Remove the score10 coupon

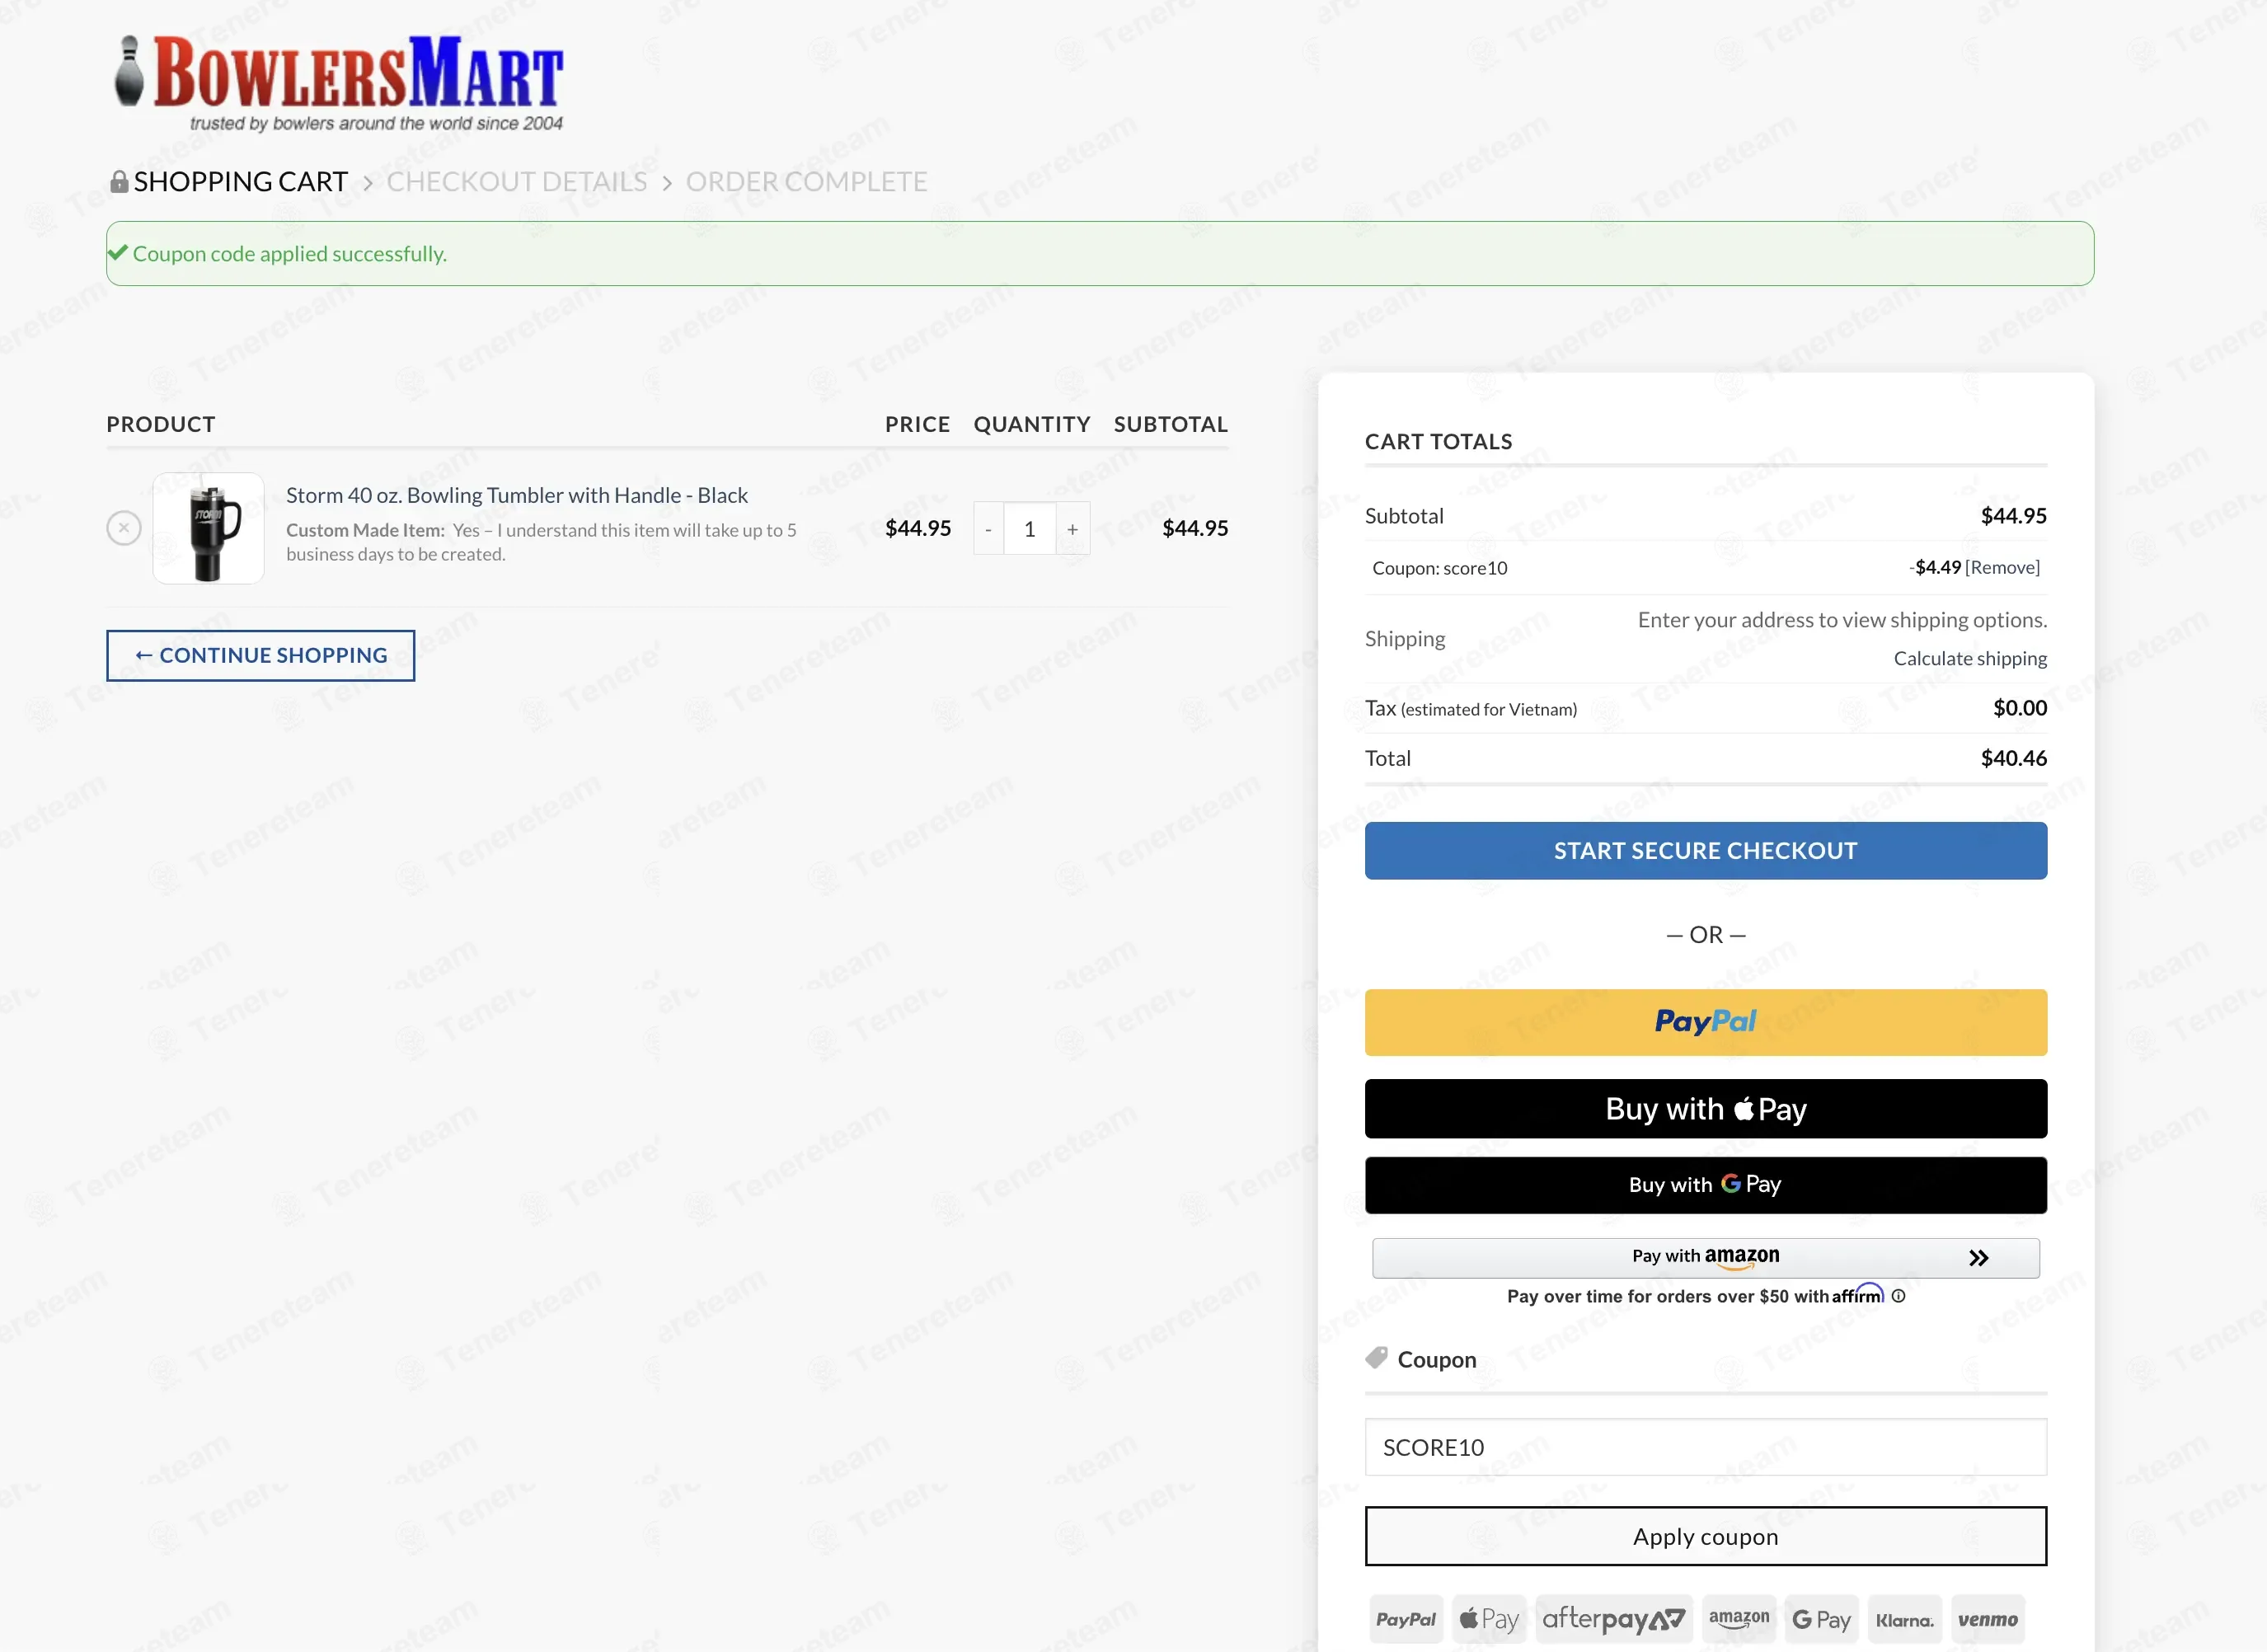2002,568
